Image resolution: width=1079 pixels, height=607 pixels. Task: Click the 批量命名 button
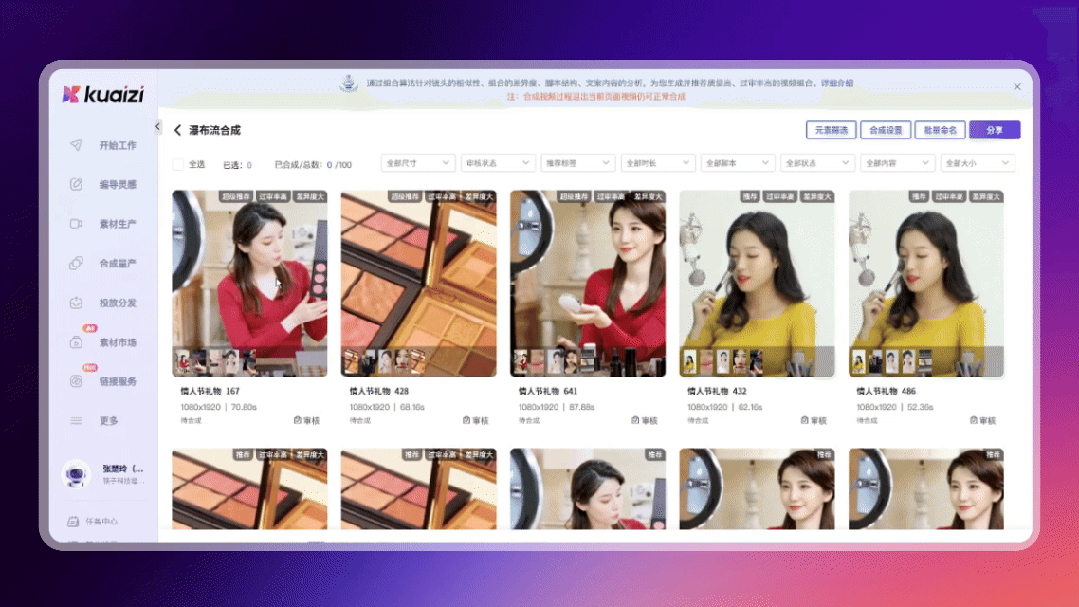coord(939,130)
